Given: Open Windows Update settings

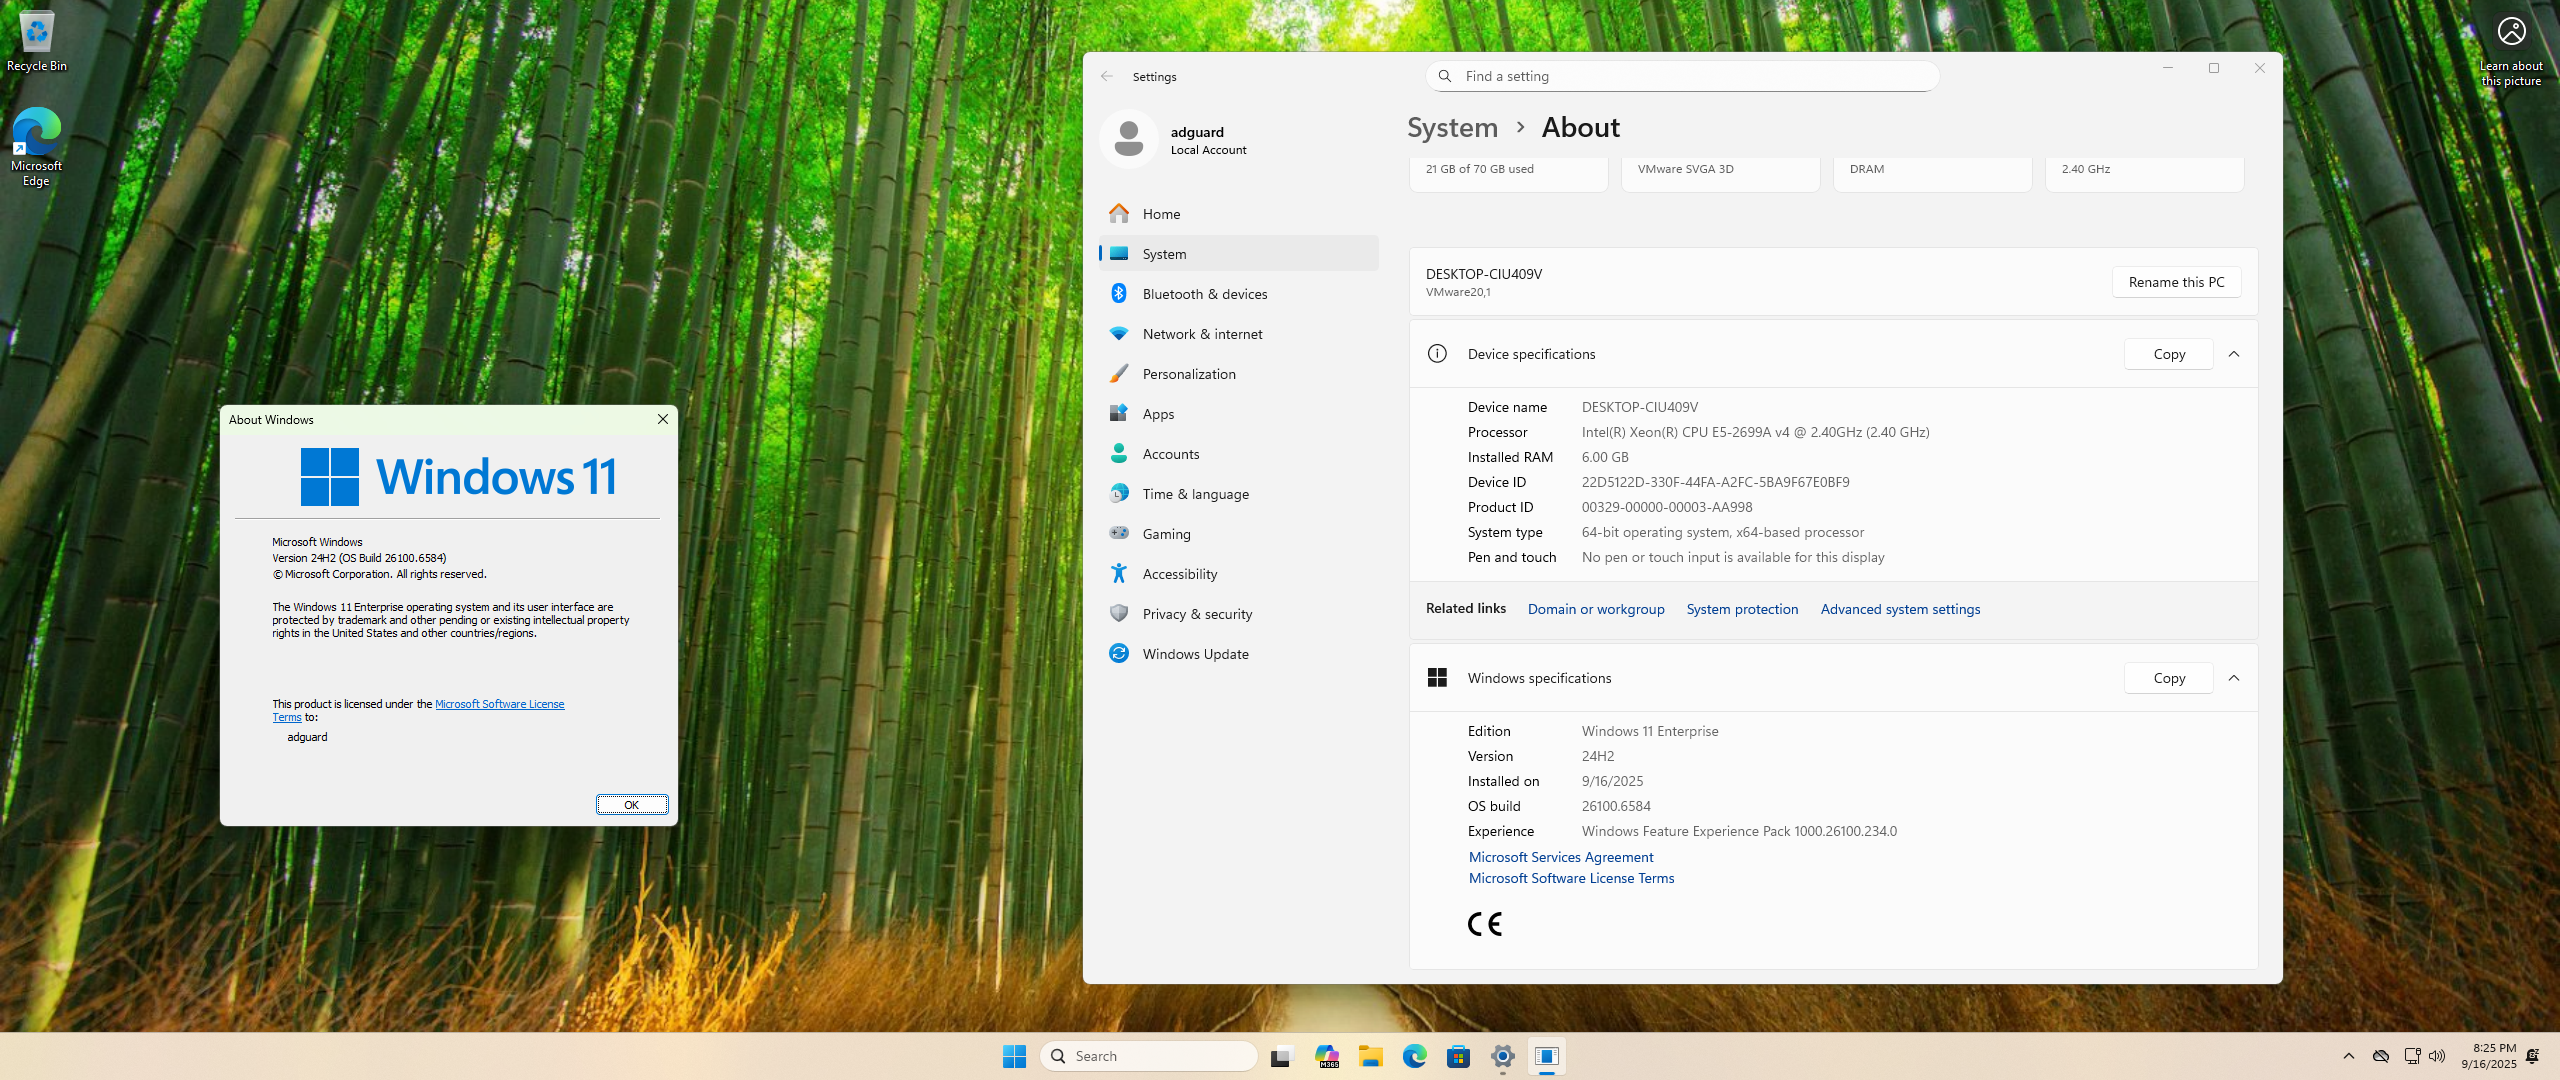Looking at the screenshot, I should 1238,654.
